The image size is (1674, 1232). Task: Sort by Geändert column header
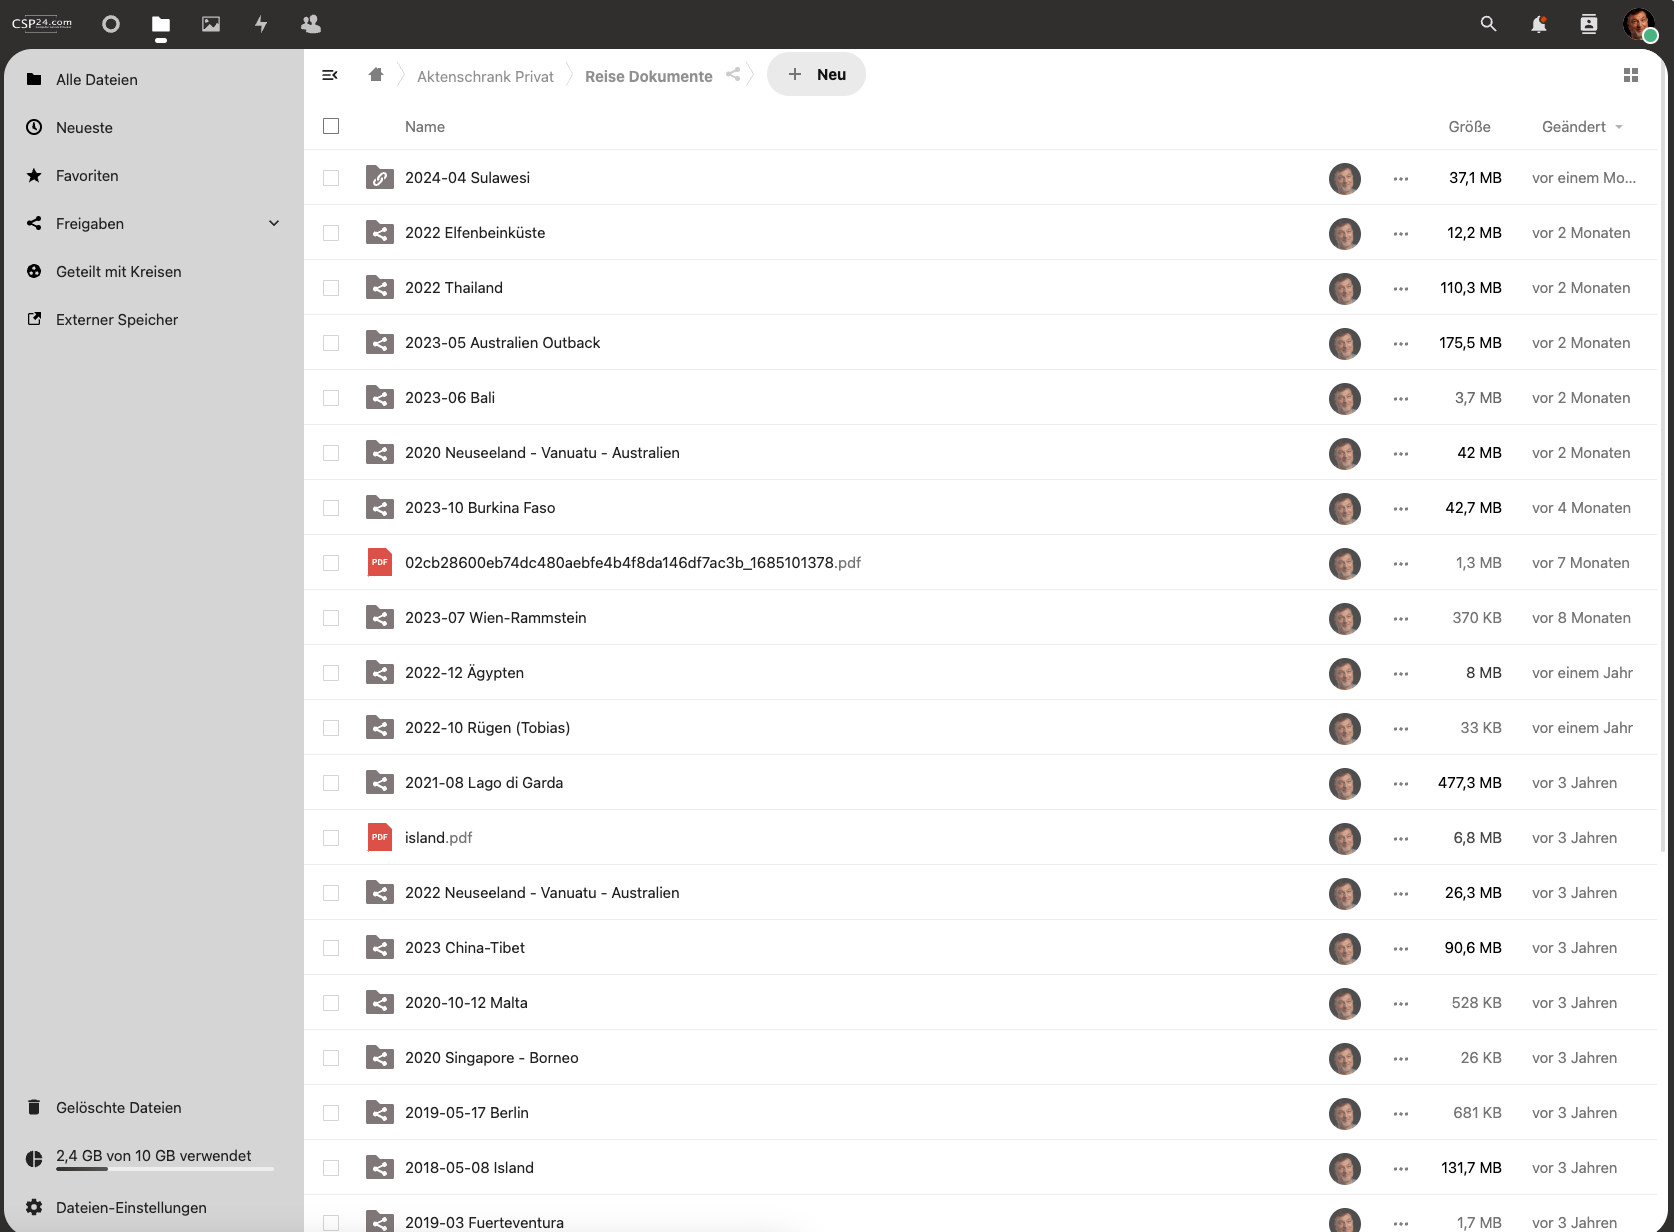click(x=1573, y=127)
